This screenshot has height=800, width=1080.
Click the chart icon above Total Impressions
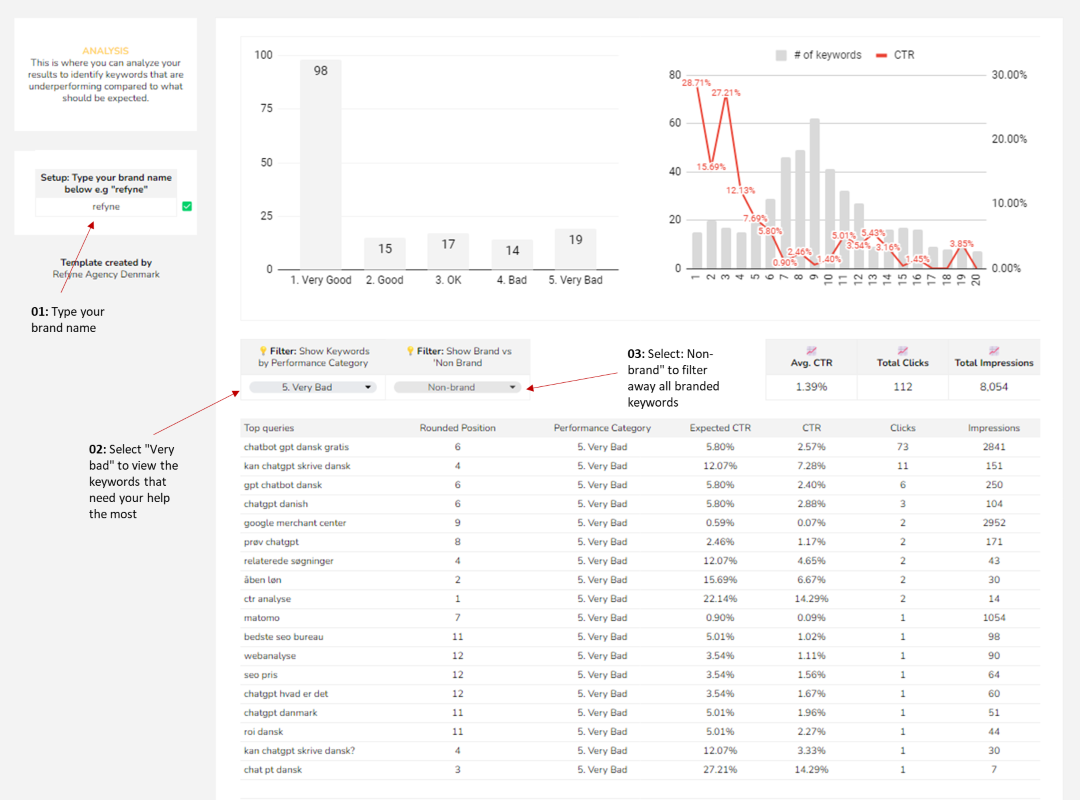click(x=994, y=351)
